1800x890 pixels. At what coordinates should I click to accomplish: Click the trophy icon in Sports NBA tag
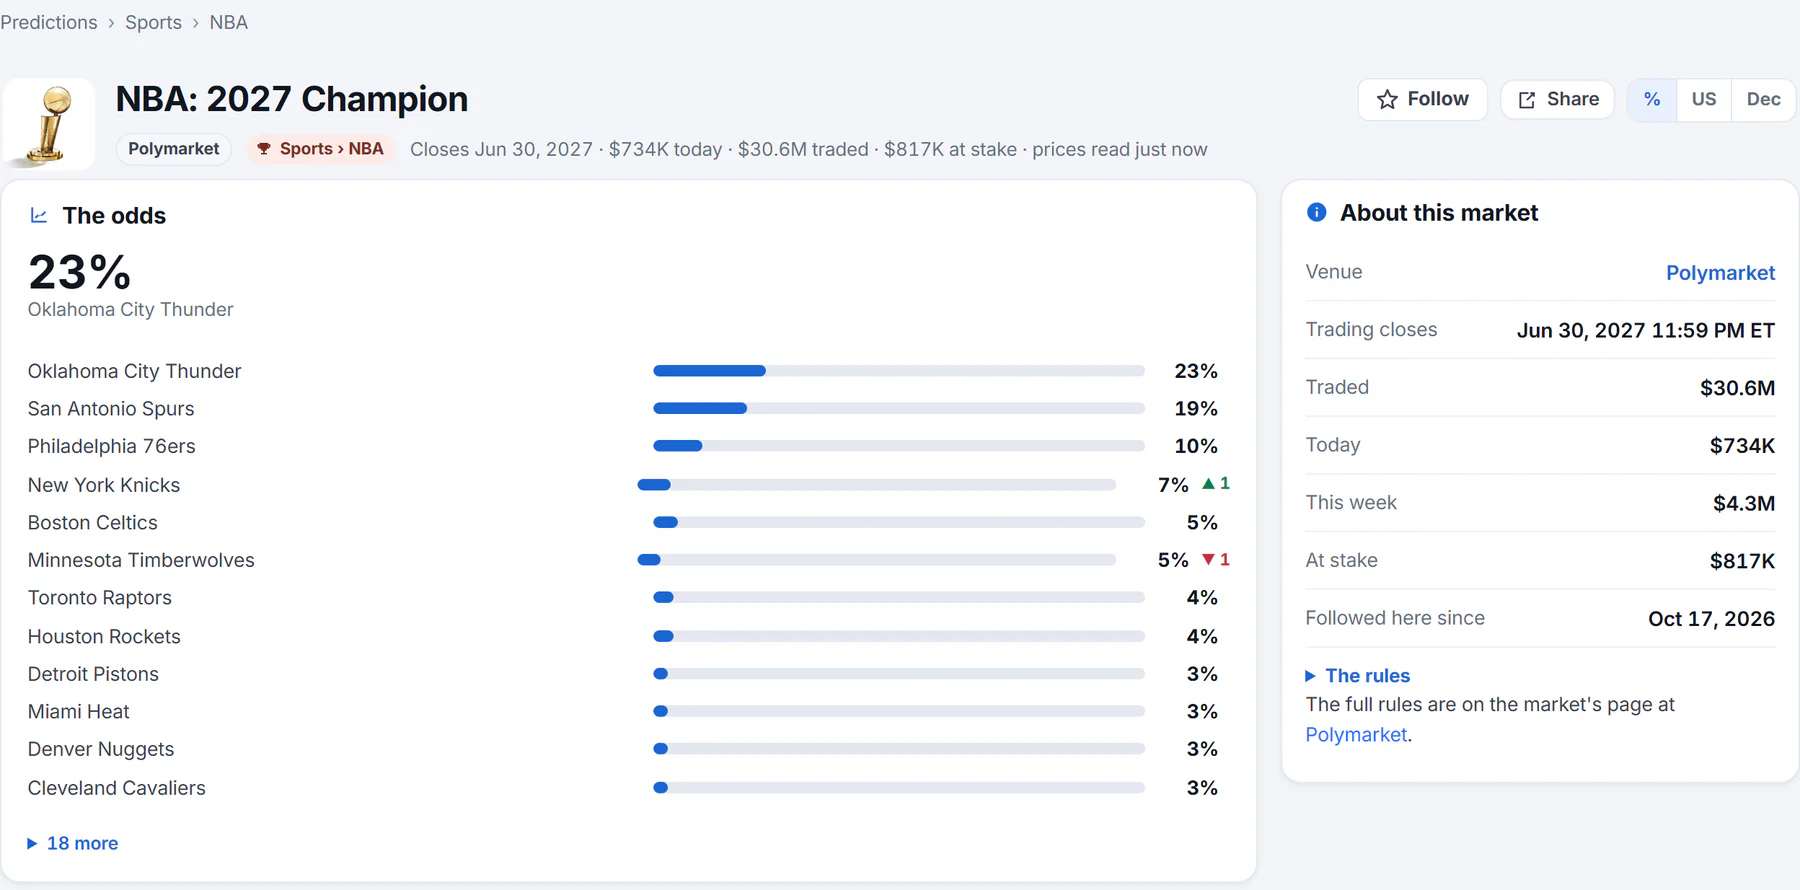point(264,149)
